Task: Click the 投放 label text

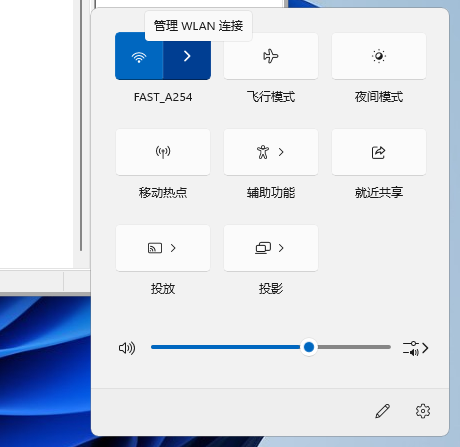Action: point(163,289)
